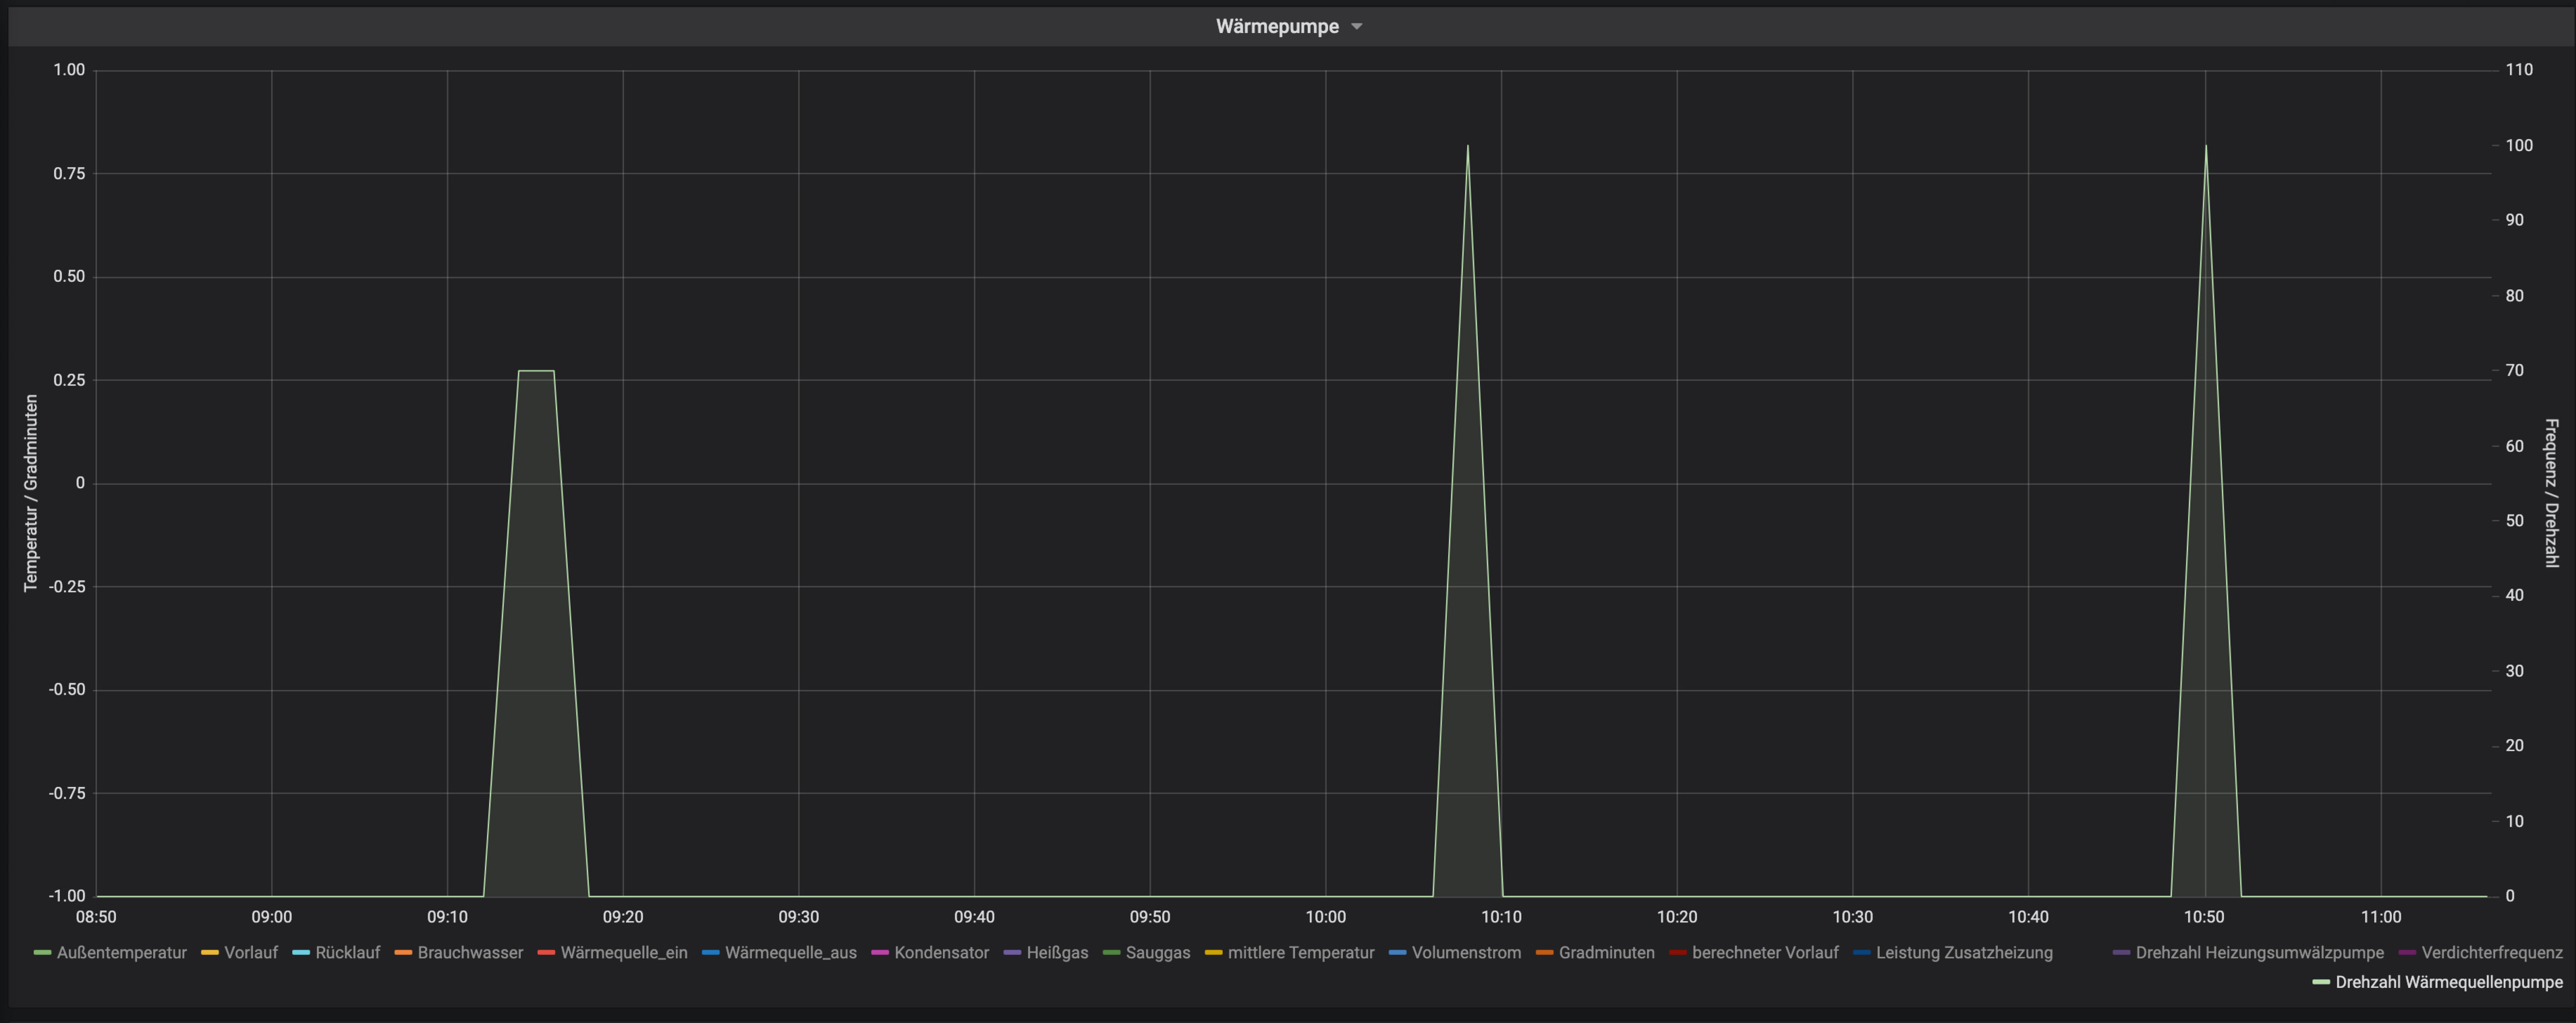Select the Gradminuten legend label
Viewport: 2576px width, 1023px height.
1606,953
